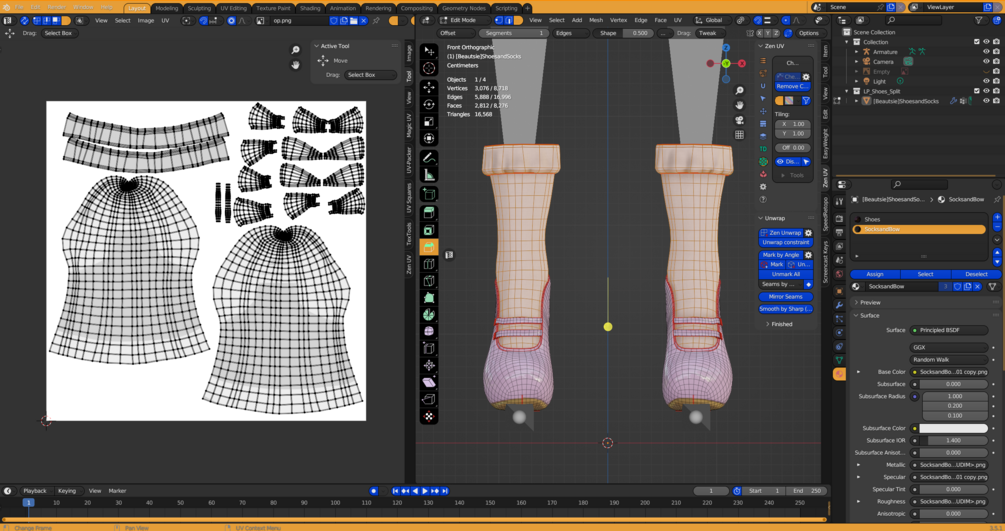Select the Annotate tool
The image size is (1005, 531).
click(429, 158)
